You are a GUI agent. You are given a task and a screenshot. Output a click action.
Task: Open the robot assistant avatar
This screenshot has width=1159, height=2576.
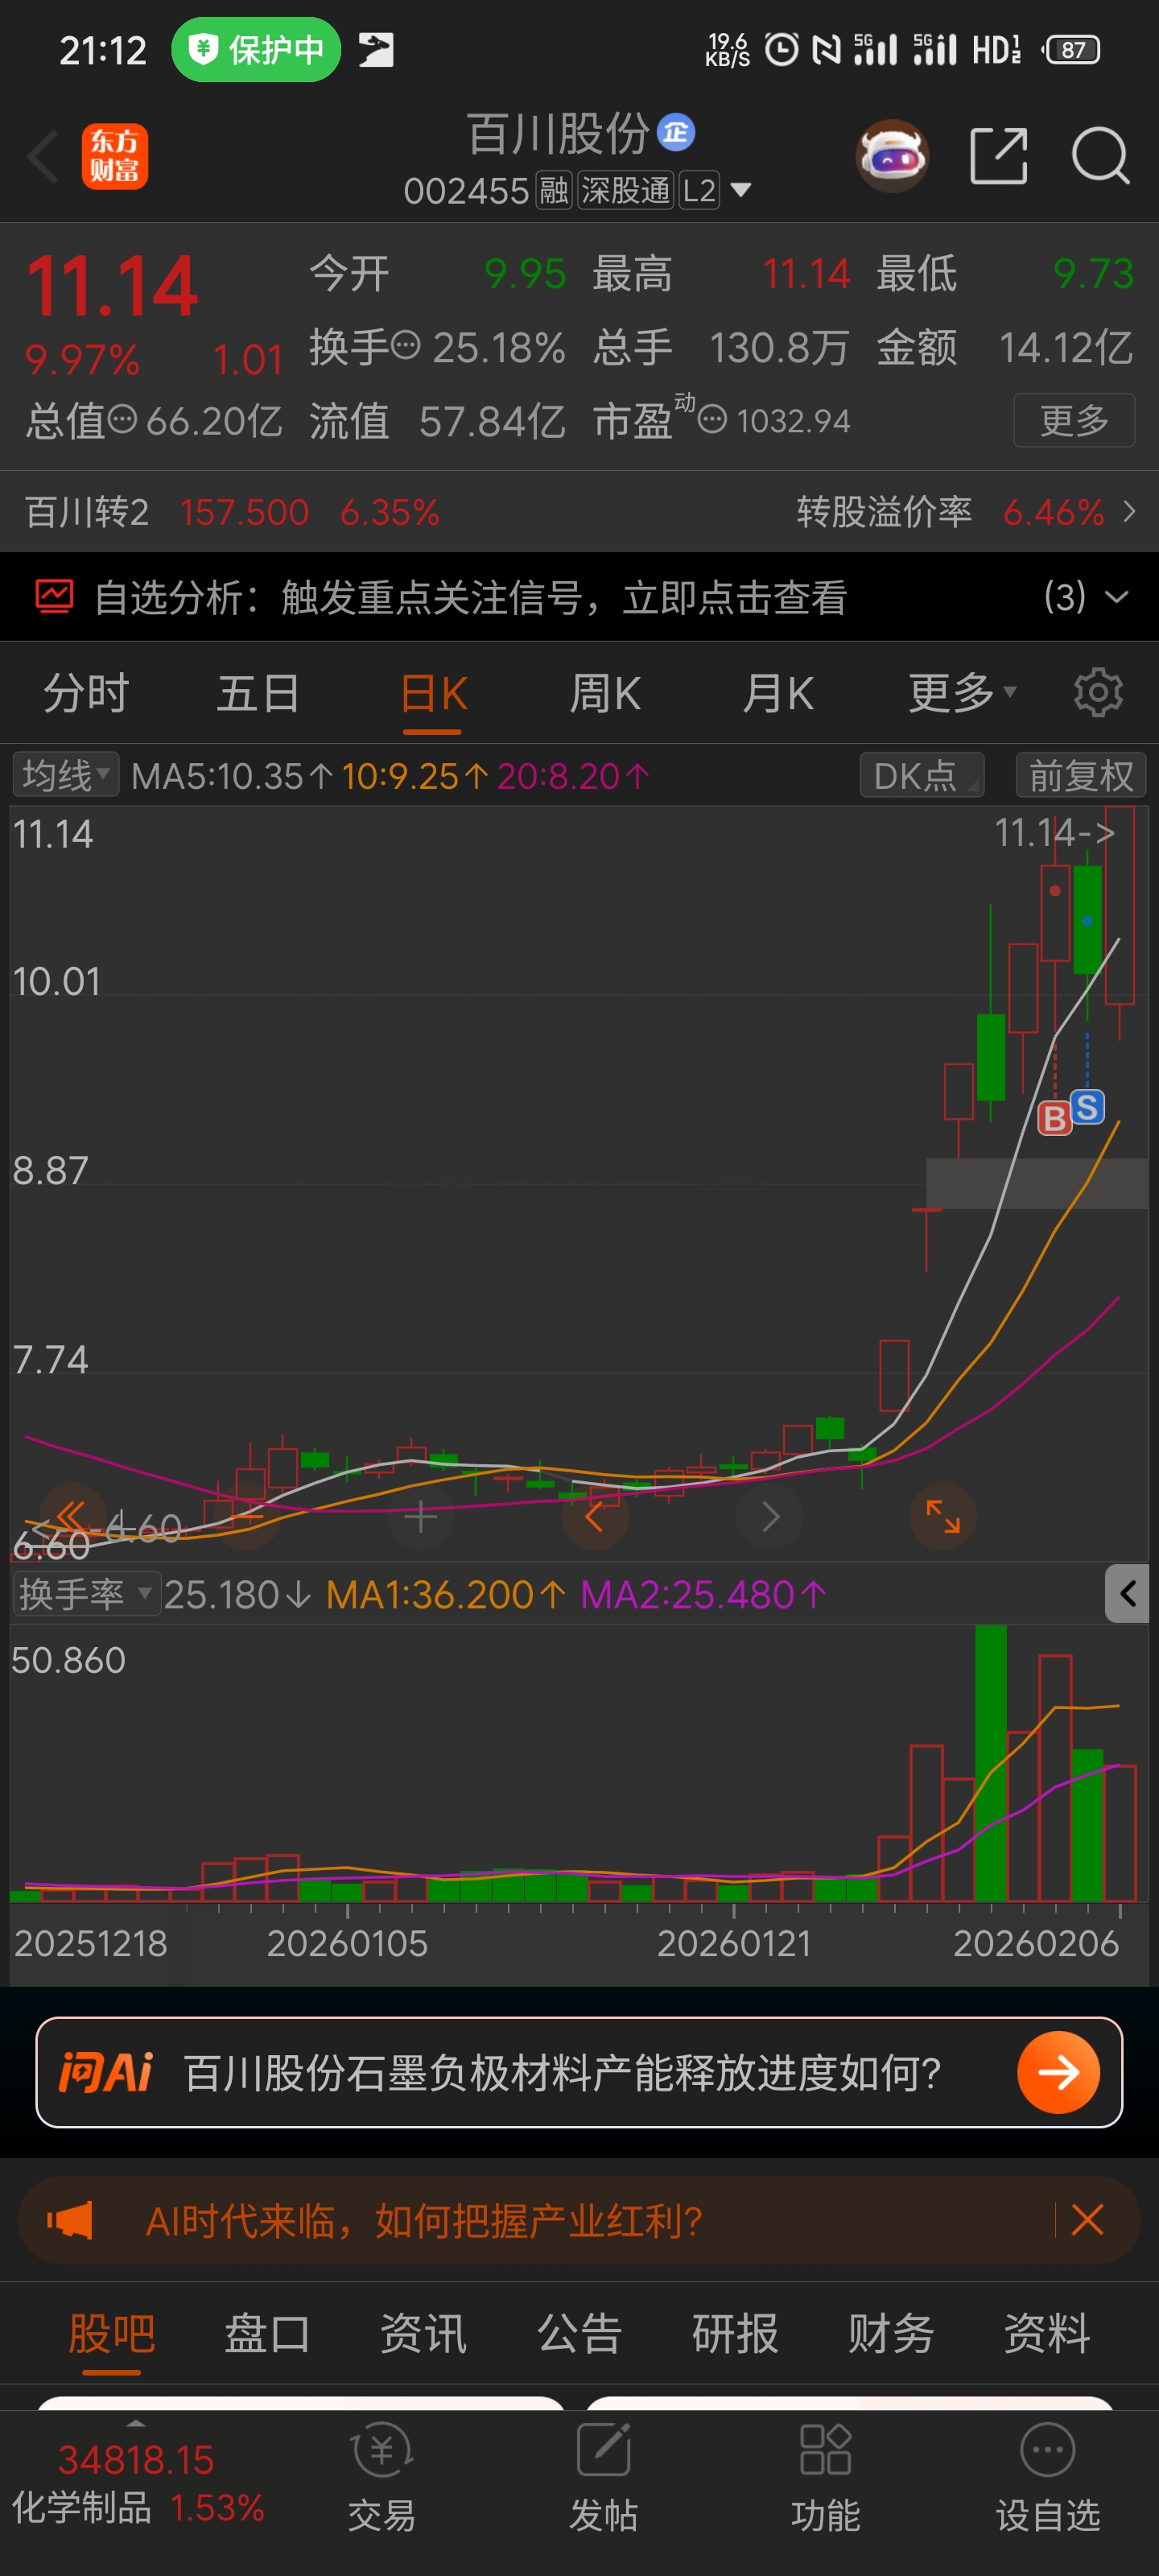(x=892, y=156)
